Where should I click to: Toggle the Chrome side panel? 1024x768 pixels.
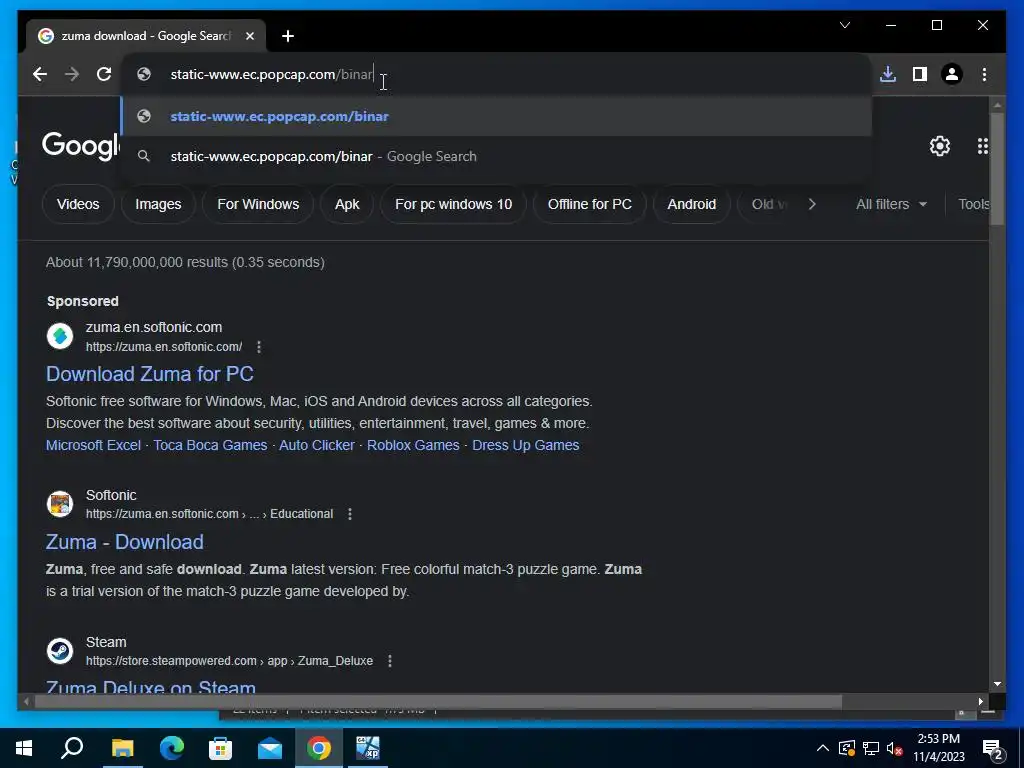pos(920,74)
